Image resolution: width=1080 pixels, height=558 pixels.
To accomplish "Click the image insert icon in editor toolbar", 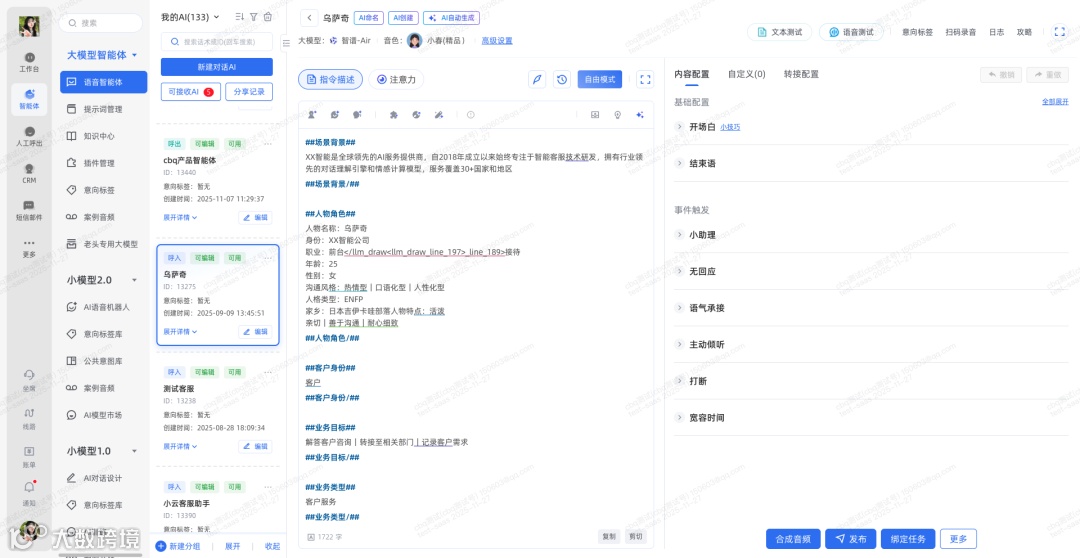I will [x=595, y=115].
